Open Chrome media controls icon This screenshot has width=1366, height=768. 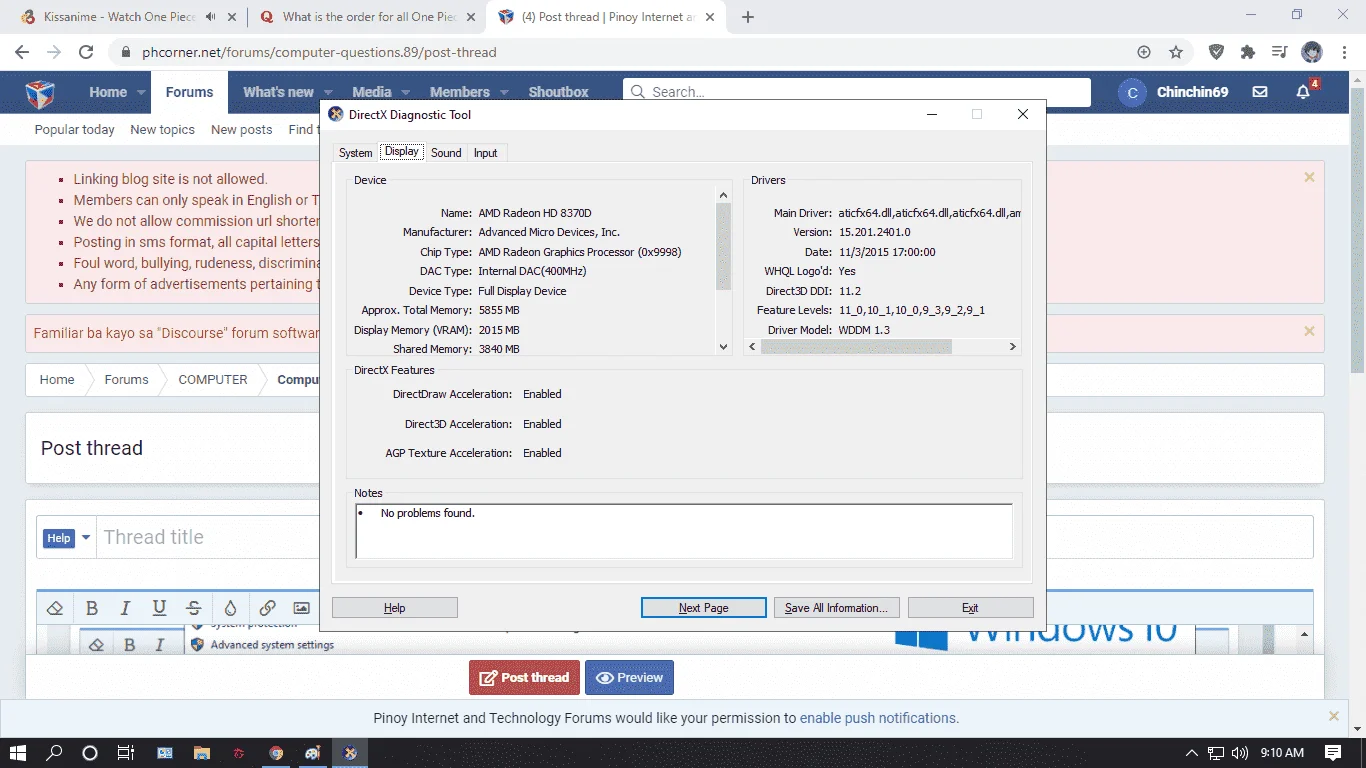point(1279,52)
